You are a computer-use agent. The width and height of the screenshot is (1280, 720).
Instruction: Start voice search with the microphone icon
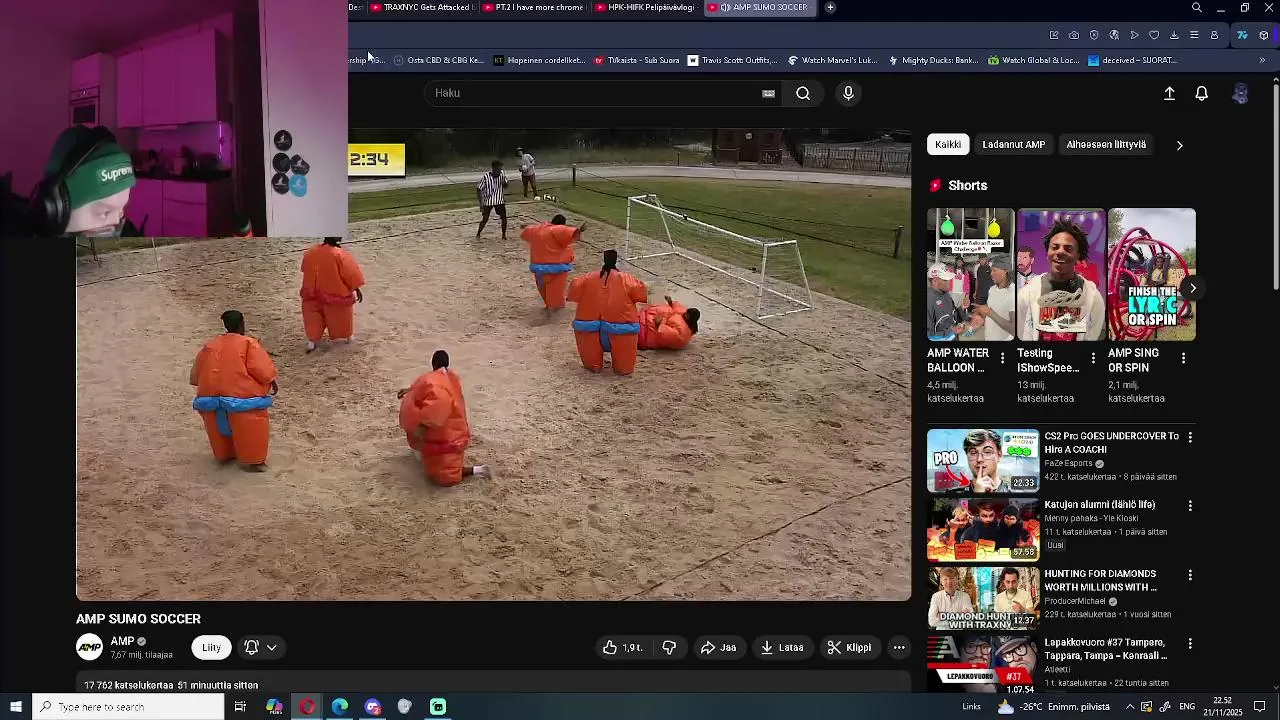(x=848, y=93)
